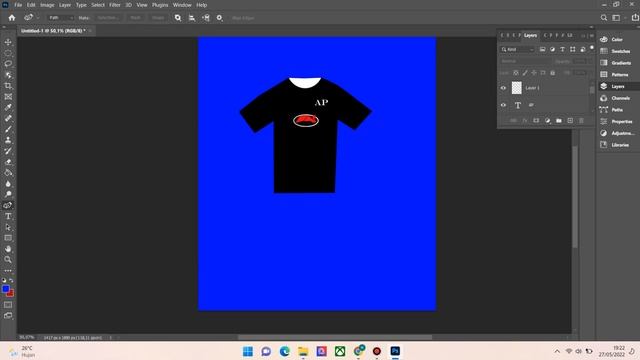Select the Brush tool
The image size is (640, 360).
pyautogui.click(x=8, y=129)
